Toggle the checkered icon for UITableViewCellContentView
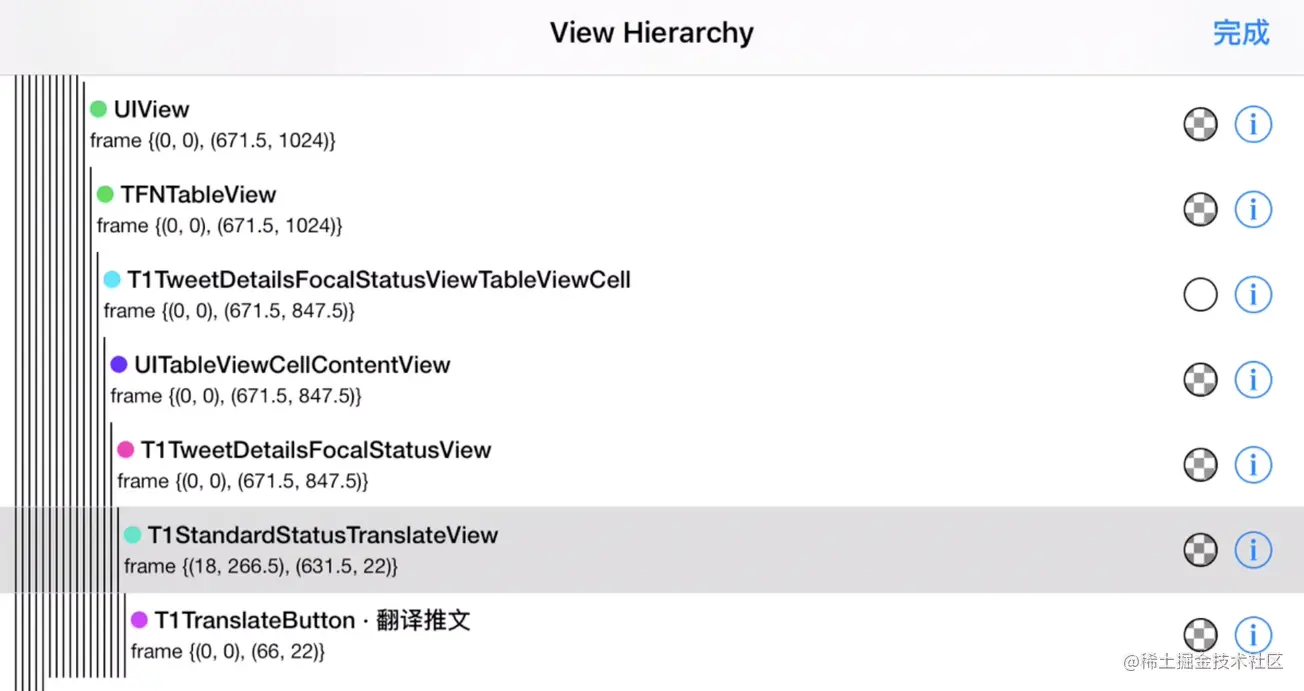Screen dimensions: 1304x691 (1200, 379)
